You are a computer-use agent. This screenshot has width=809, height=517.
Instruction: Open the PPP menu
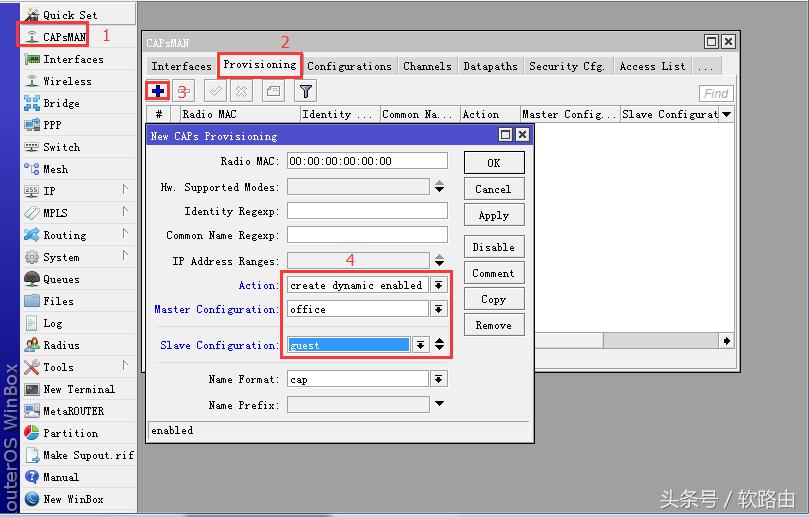pyautogui.click(x=78, y=125)
